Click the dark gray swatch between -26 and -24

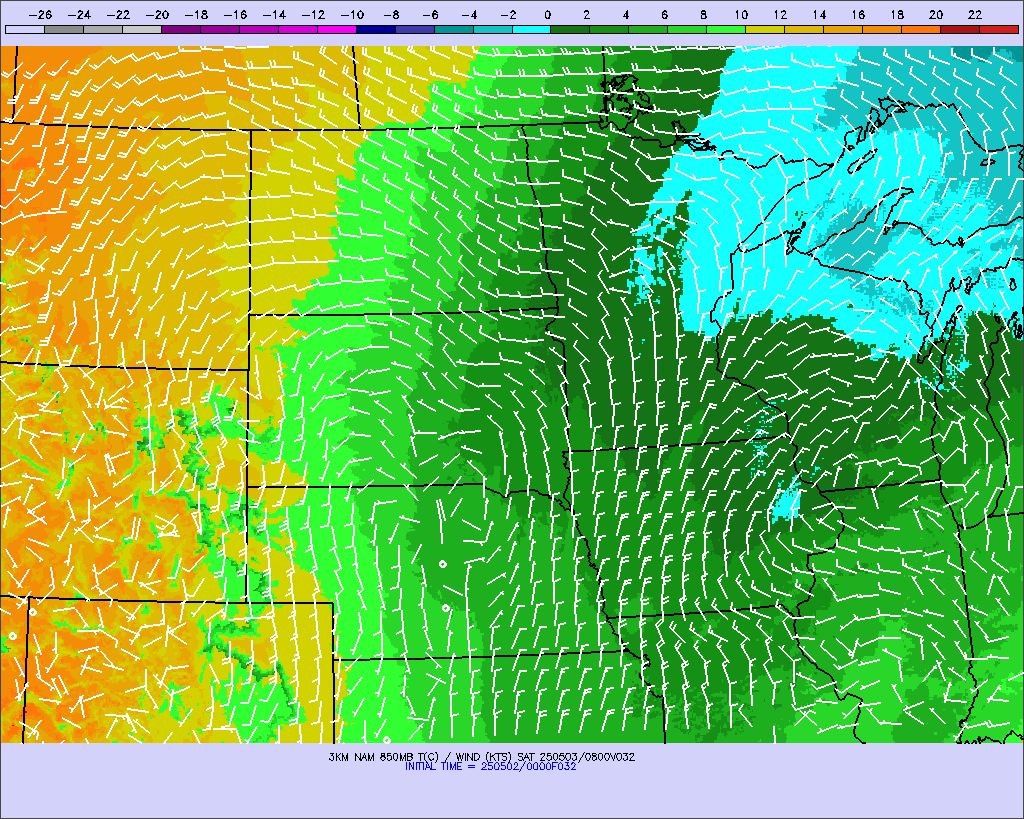[x=64, y=29]
